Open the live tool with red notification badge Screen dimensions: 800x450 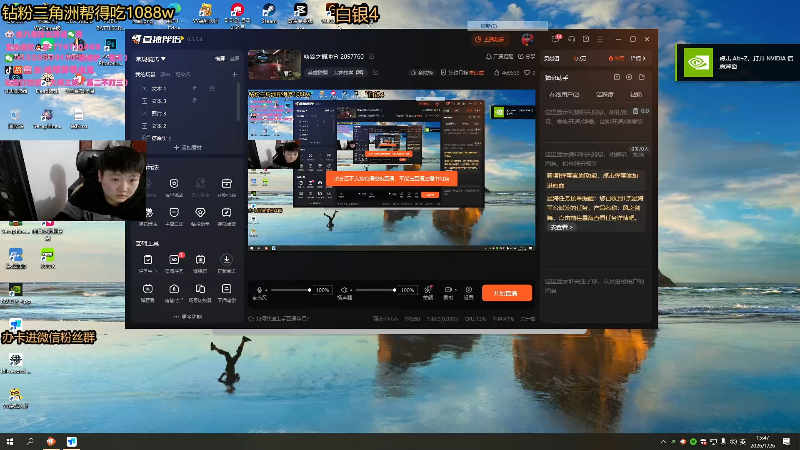click(174, 260)
